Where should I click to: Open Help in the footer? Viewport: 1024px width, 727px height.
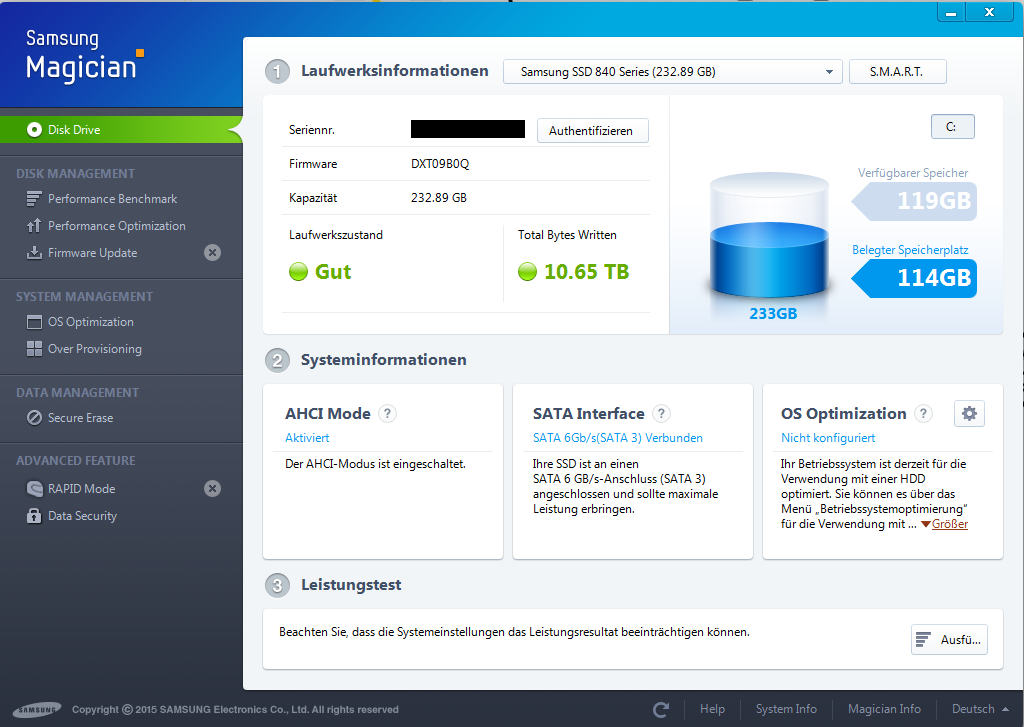coord(712,709)
